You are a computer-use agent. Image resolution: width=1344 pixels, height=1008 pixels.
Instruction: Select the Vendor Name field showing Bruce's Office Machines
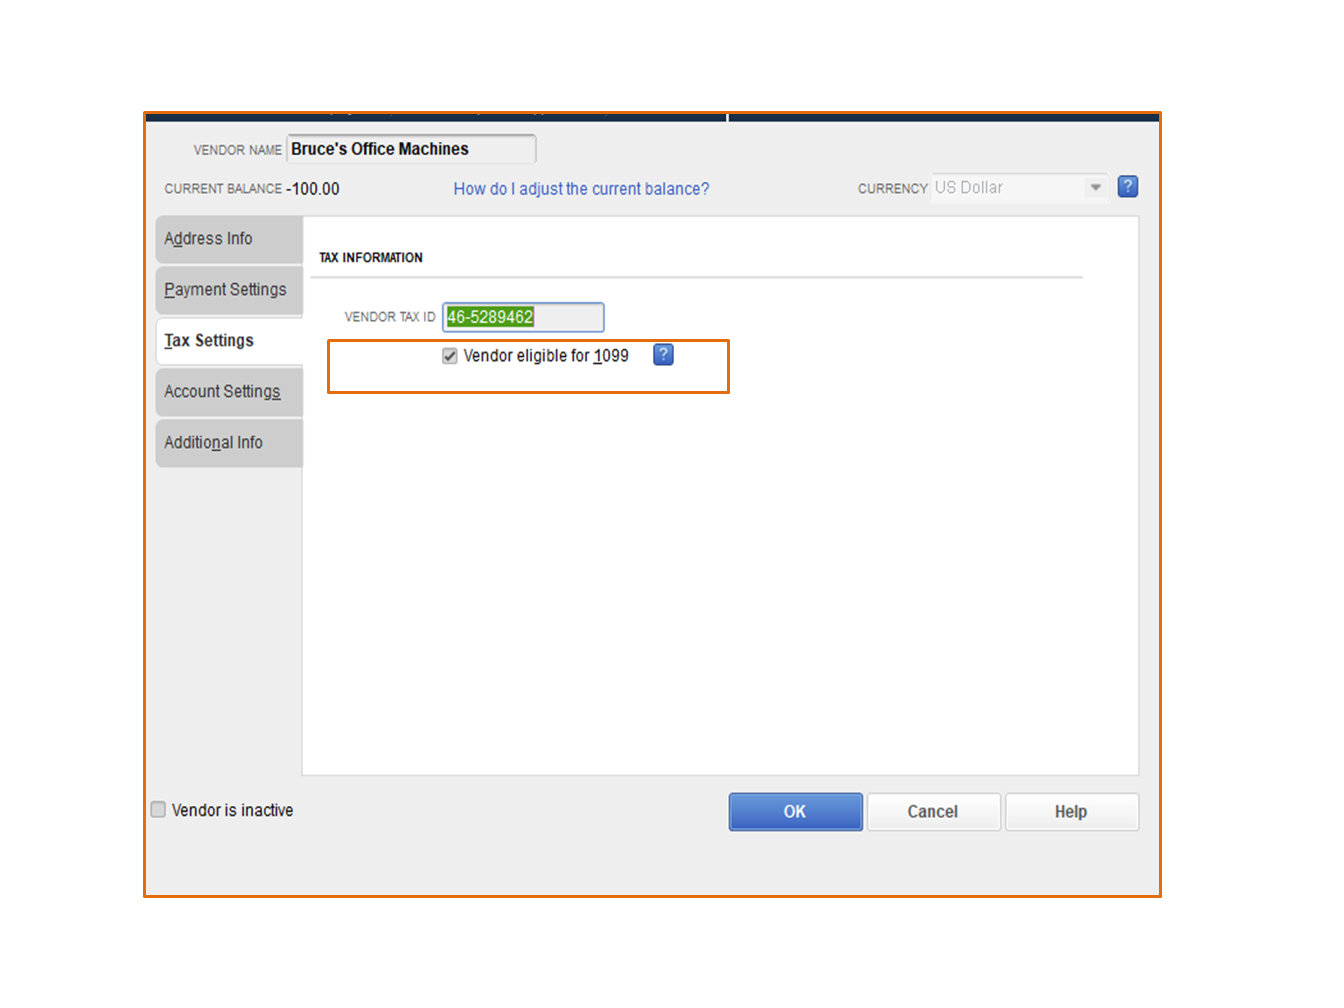[410, 148]
